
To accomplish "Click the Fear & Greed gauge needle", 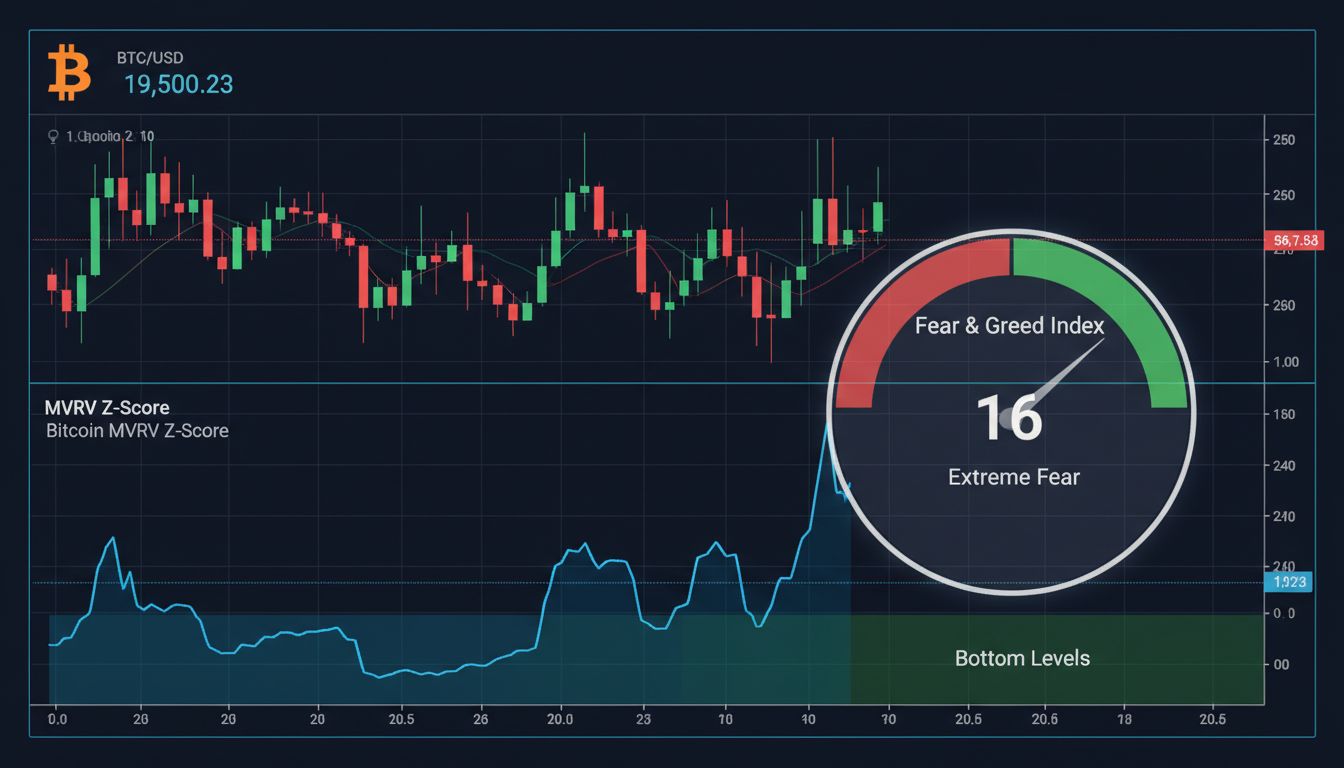I will point(1066,371).
